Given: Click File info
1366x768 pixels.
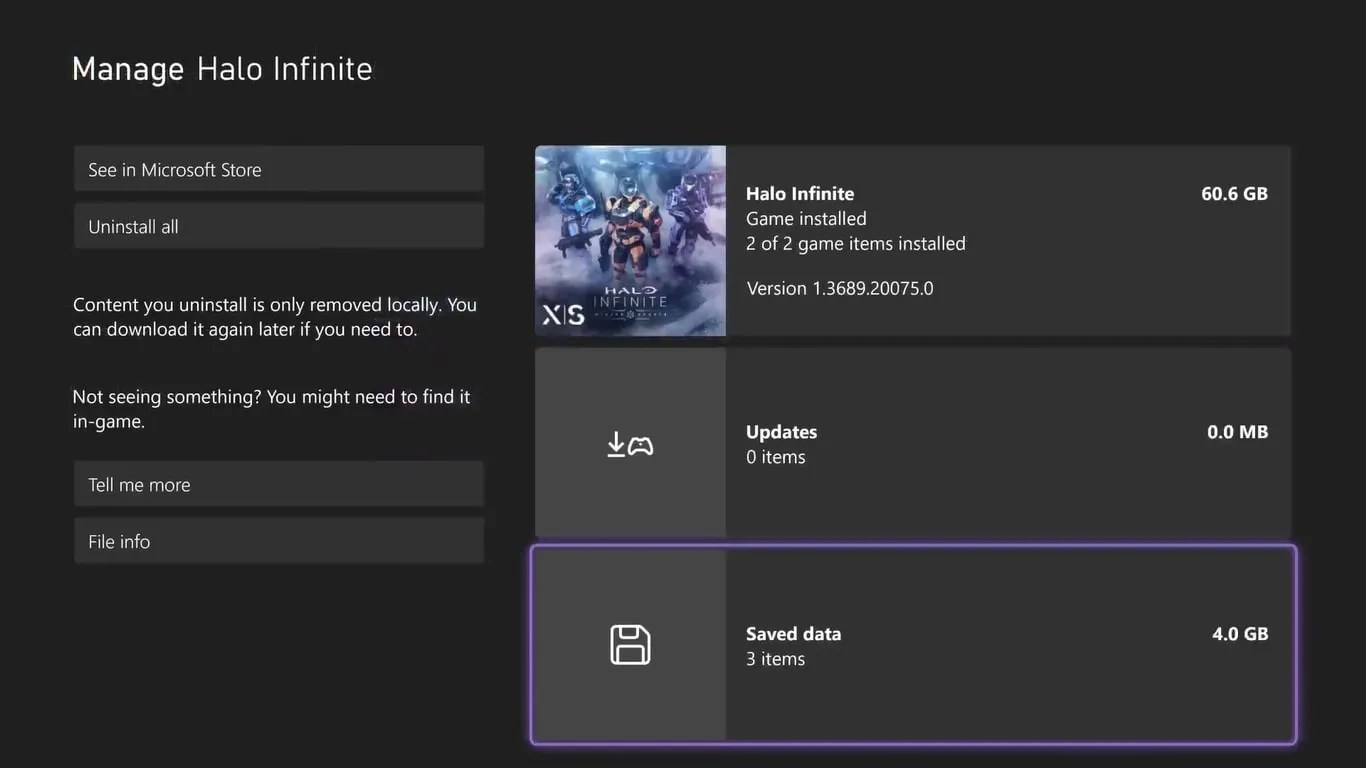Looking at the screenshot, I should (x=278, y=541).
